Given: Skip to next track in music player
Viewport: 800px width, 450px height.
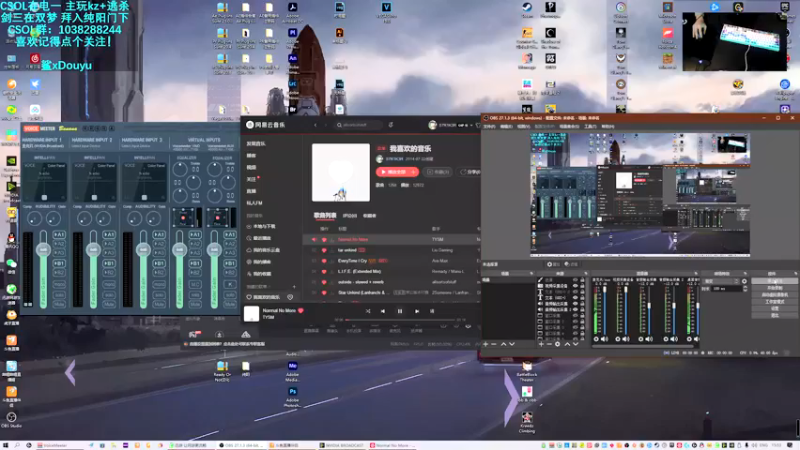Looking at the screenshot, I should [418, 311].
